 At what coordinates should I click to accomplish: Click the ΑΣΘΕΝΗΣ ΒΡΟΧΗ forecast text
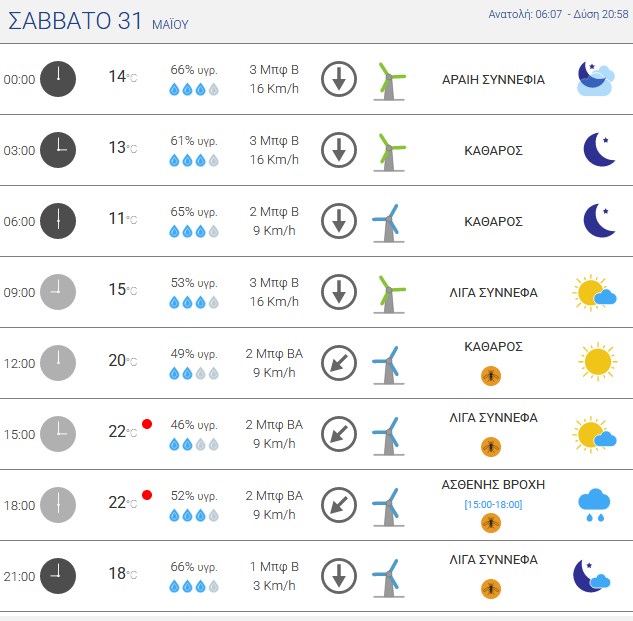(x=493, y=484)
